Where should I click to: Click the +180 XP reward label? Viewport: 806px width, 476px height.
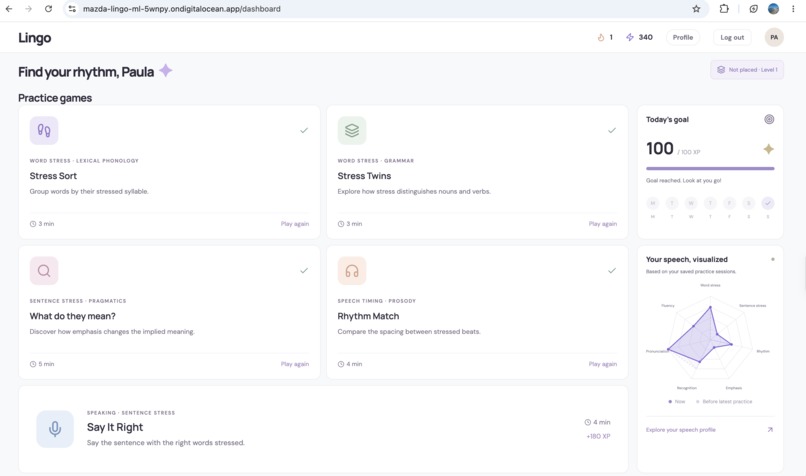pos(598,436)
